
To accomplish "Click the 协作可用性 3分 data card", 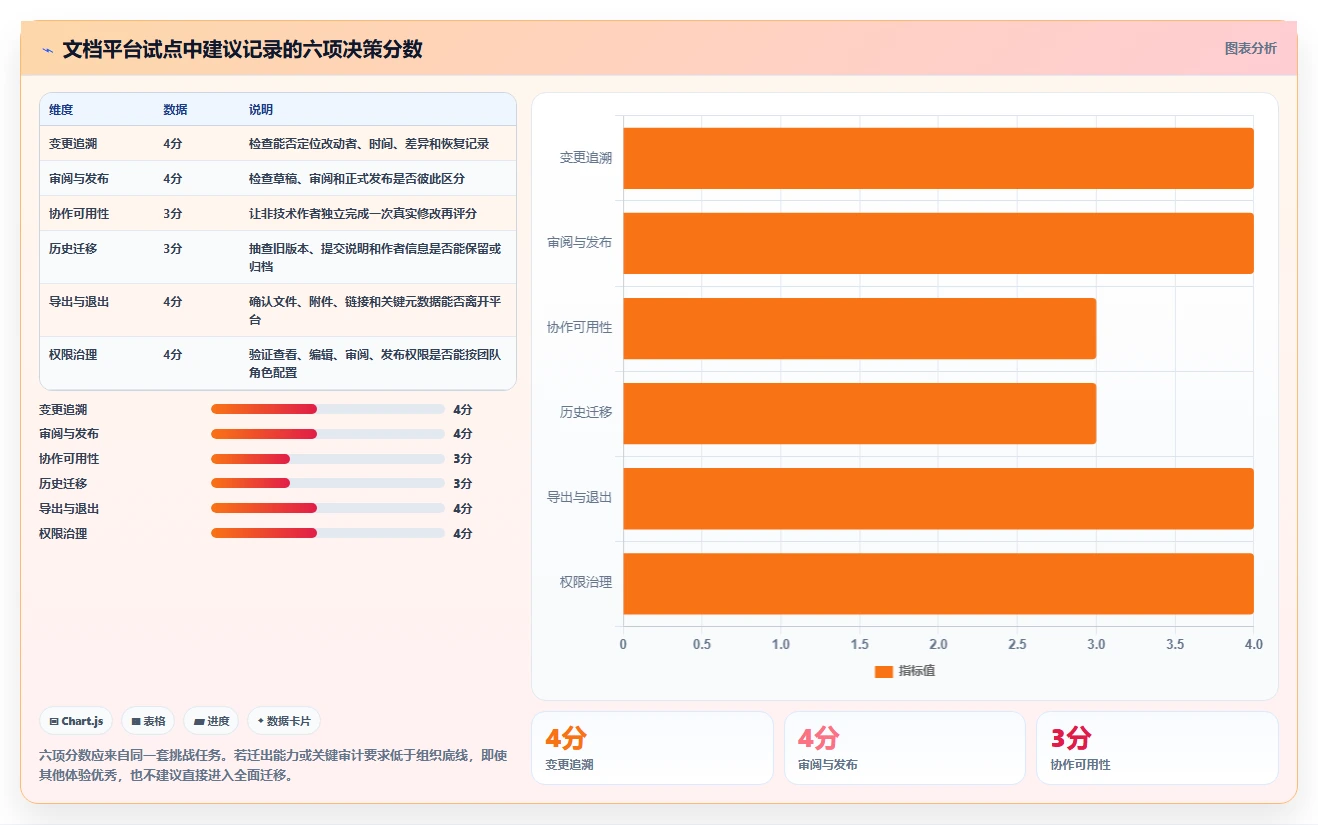I will click(x=1157, y=748).
